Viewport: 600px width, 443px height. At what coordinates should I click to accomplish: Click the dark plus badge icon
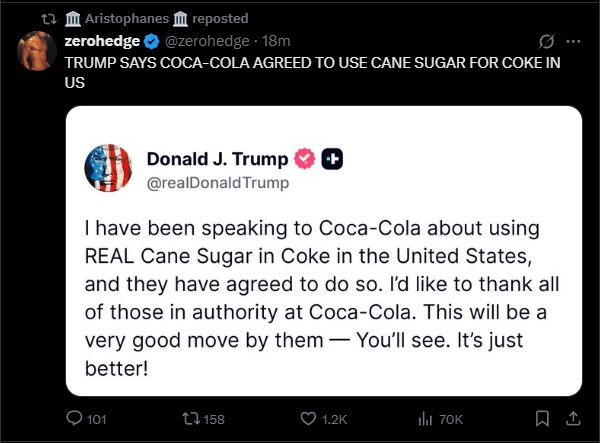pyautogui.click(x=332, y=159)
